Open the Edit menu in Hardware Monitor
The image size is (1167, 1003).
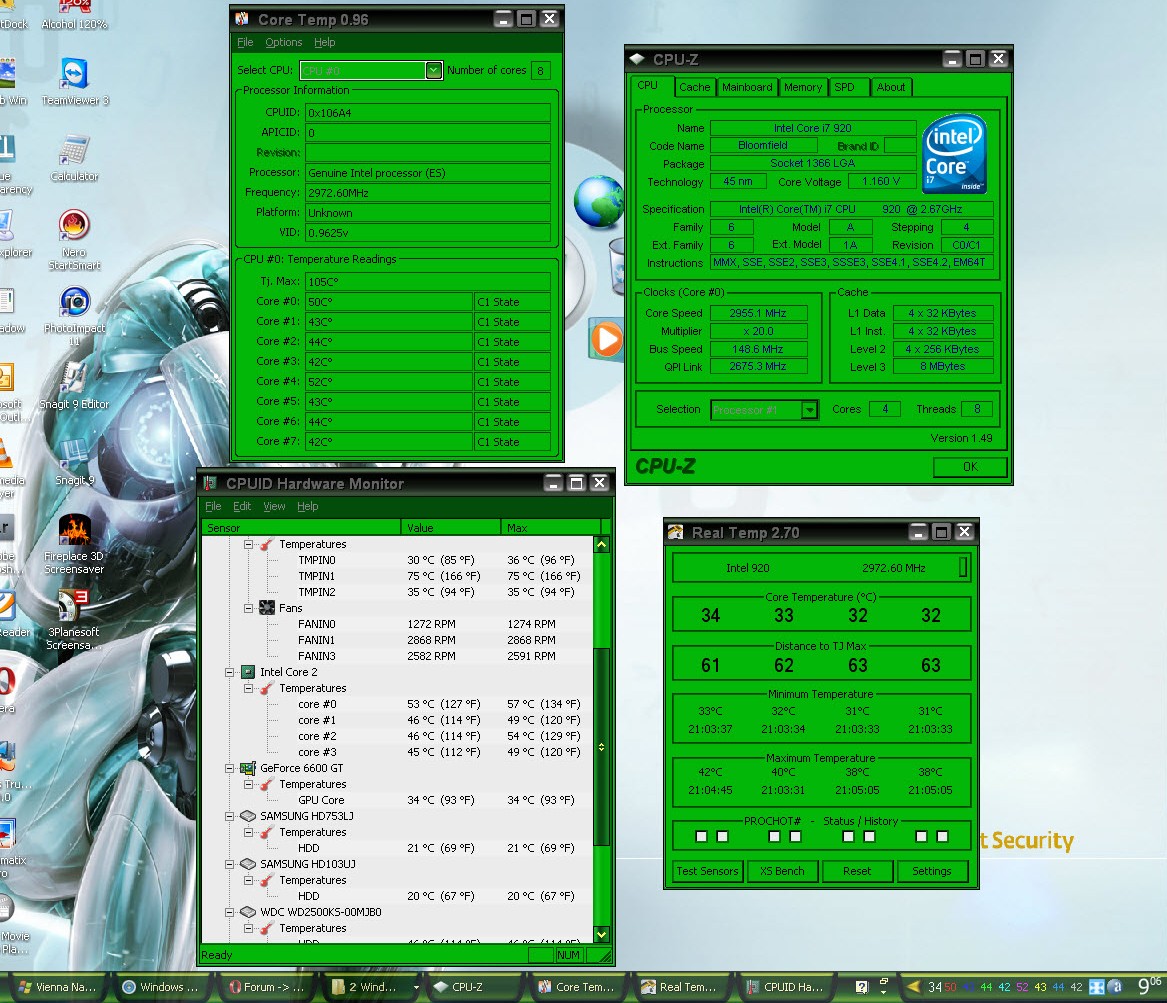coord(242,506)
